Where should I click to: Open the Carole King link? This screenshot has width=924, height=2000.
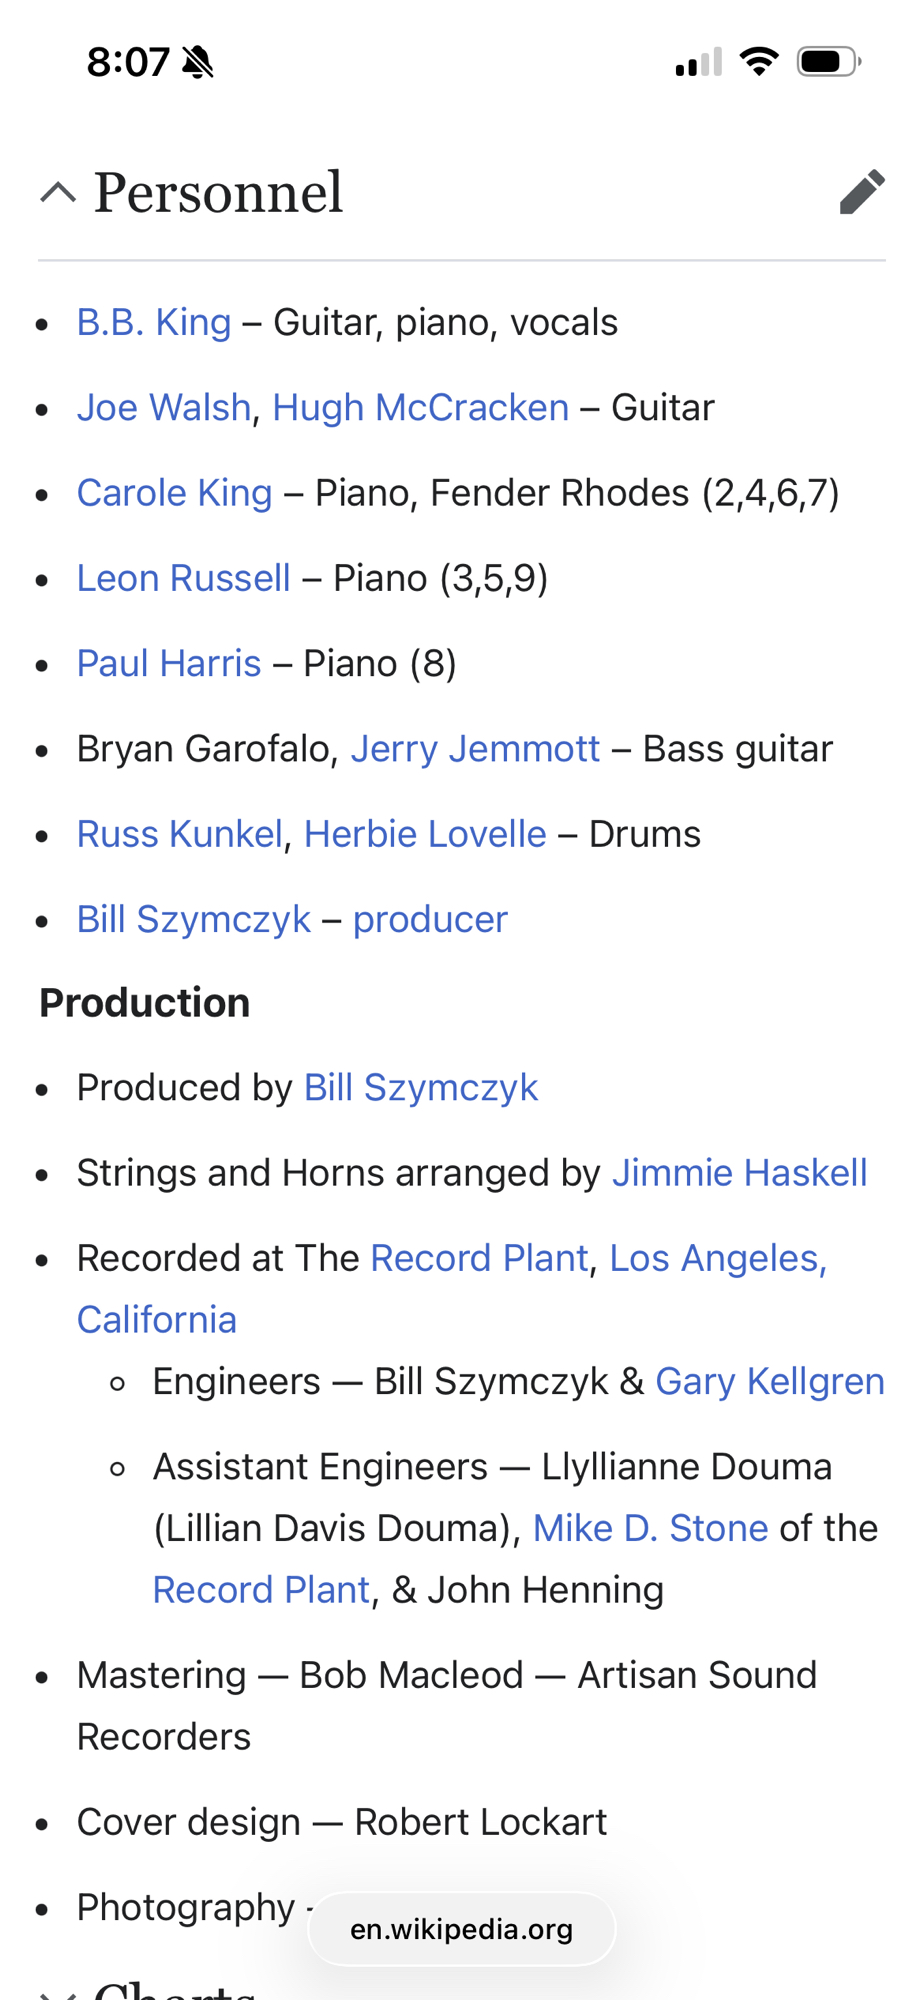(x=175, y=493)
